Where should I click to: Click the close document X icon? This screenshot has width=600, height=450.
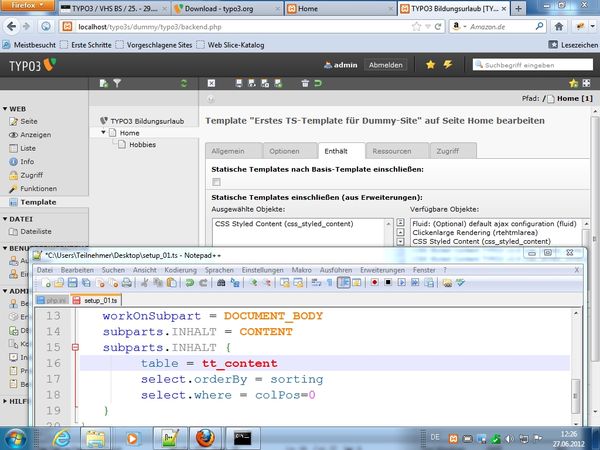coord(211,82)
